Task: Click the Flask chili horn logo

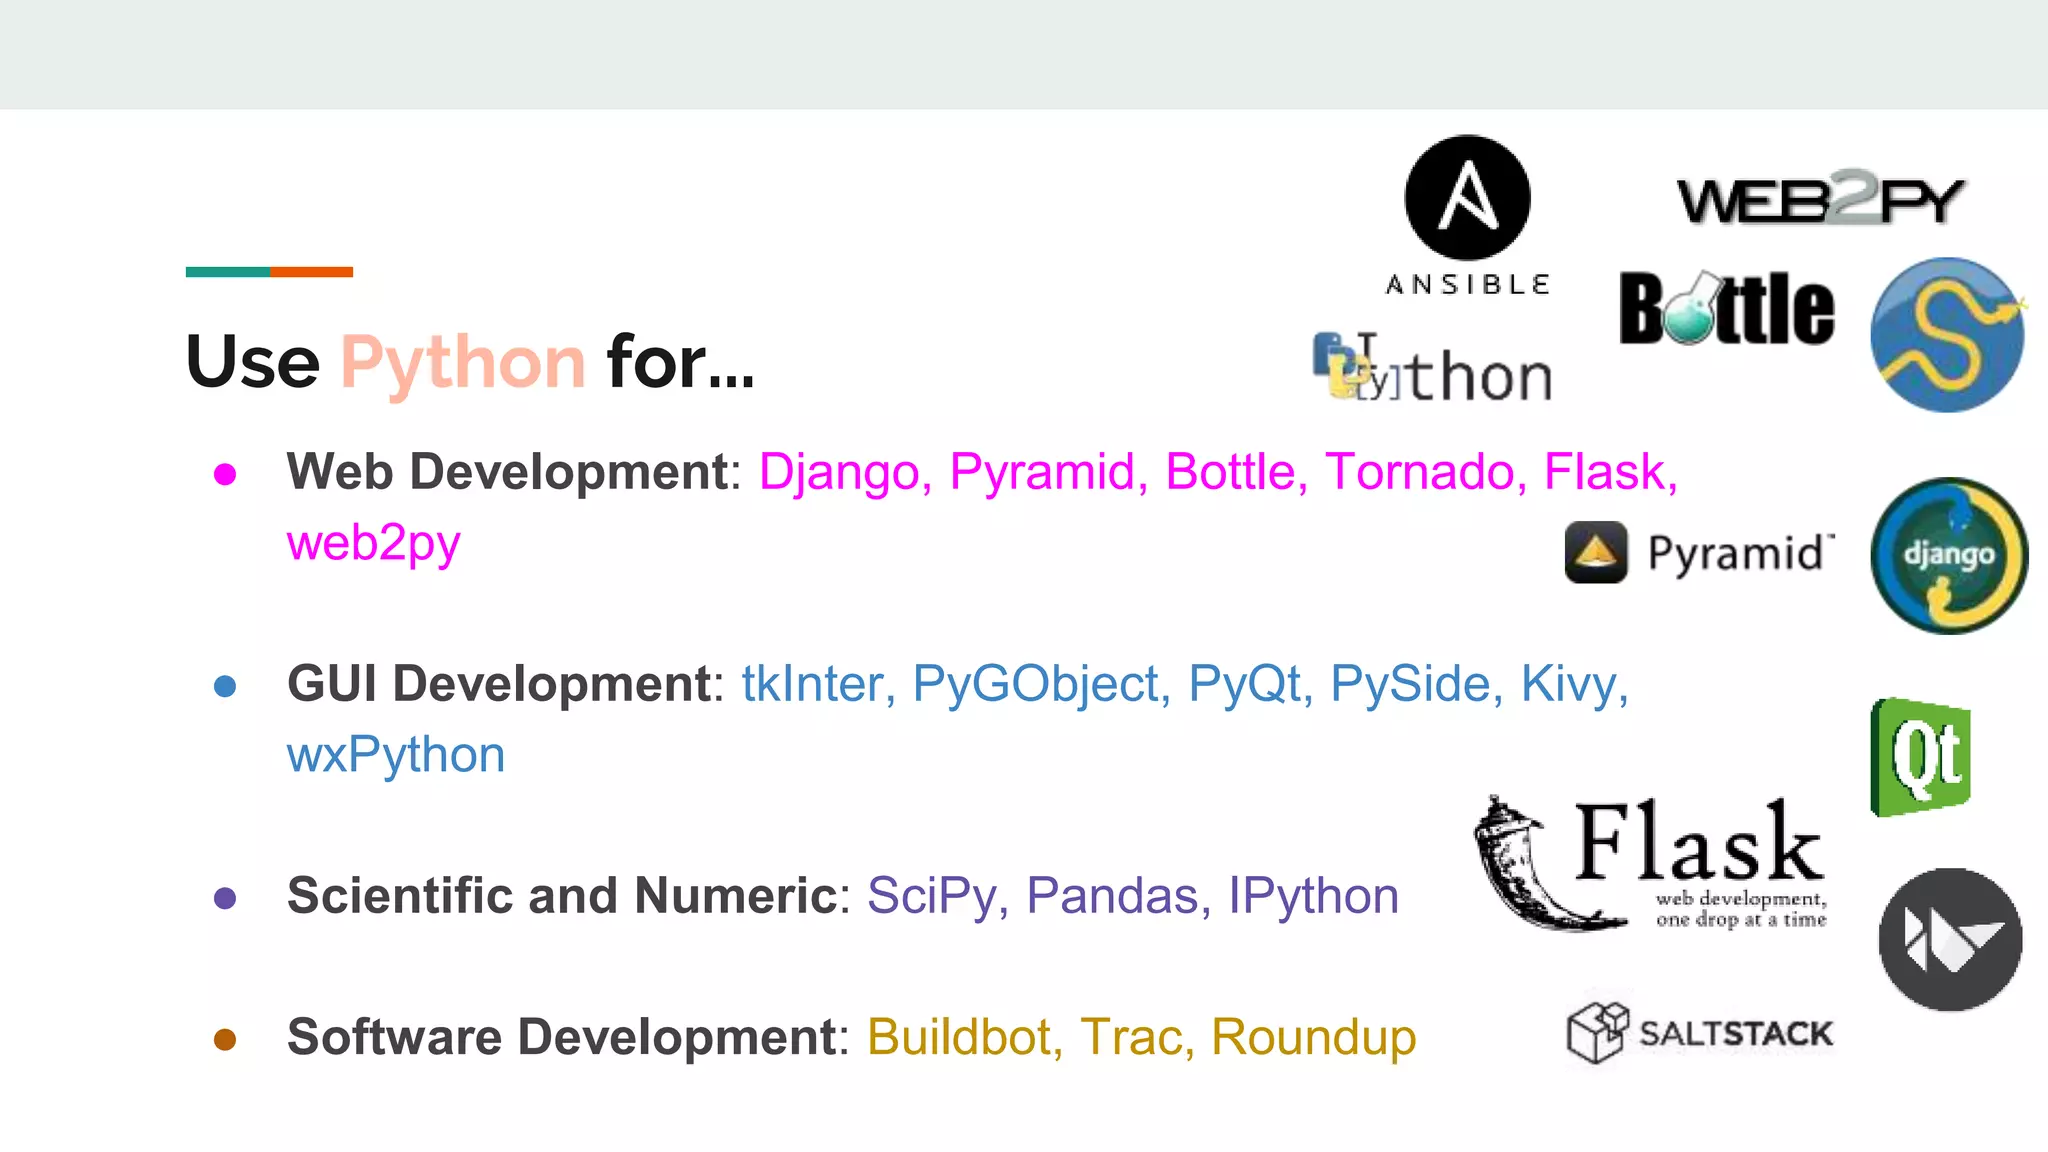Action: [1650, 864]
